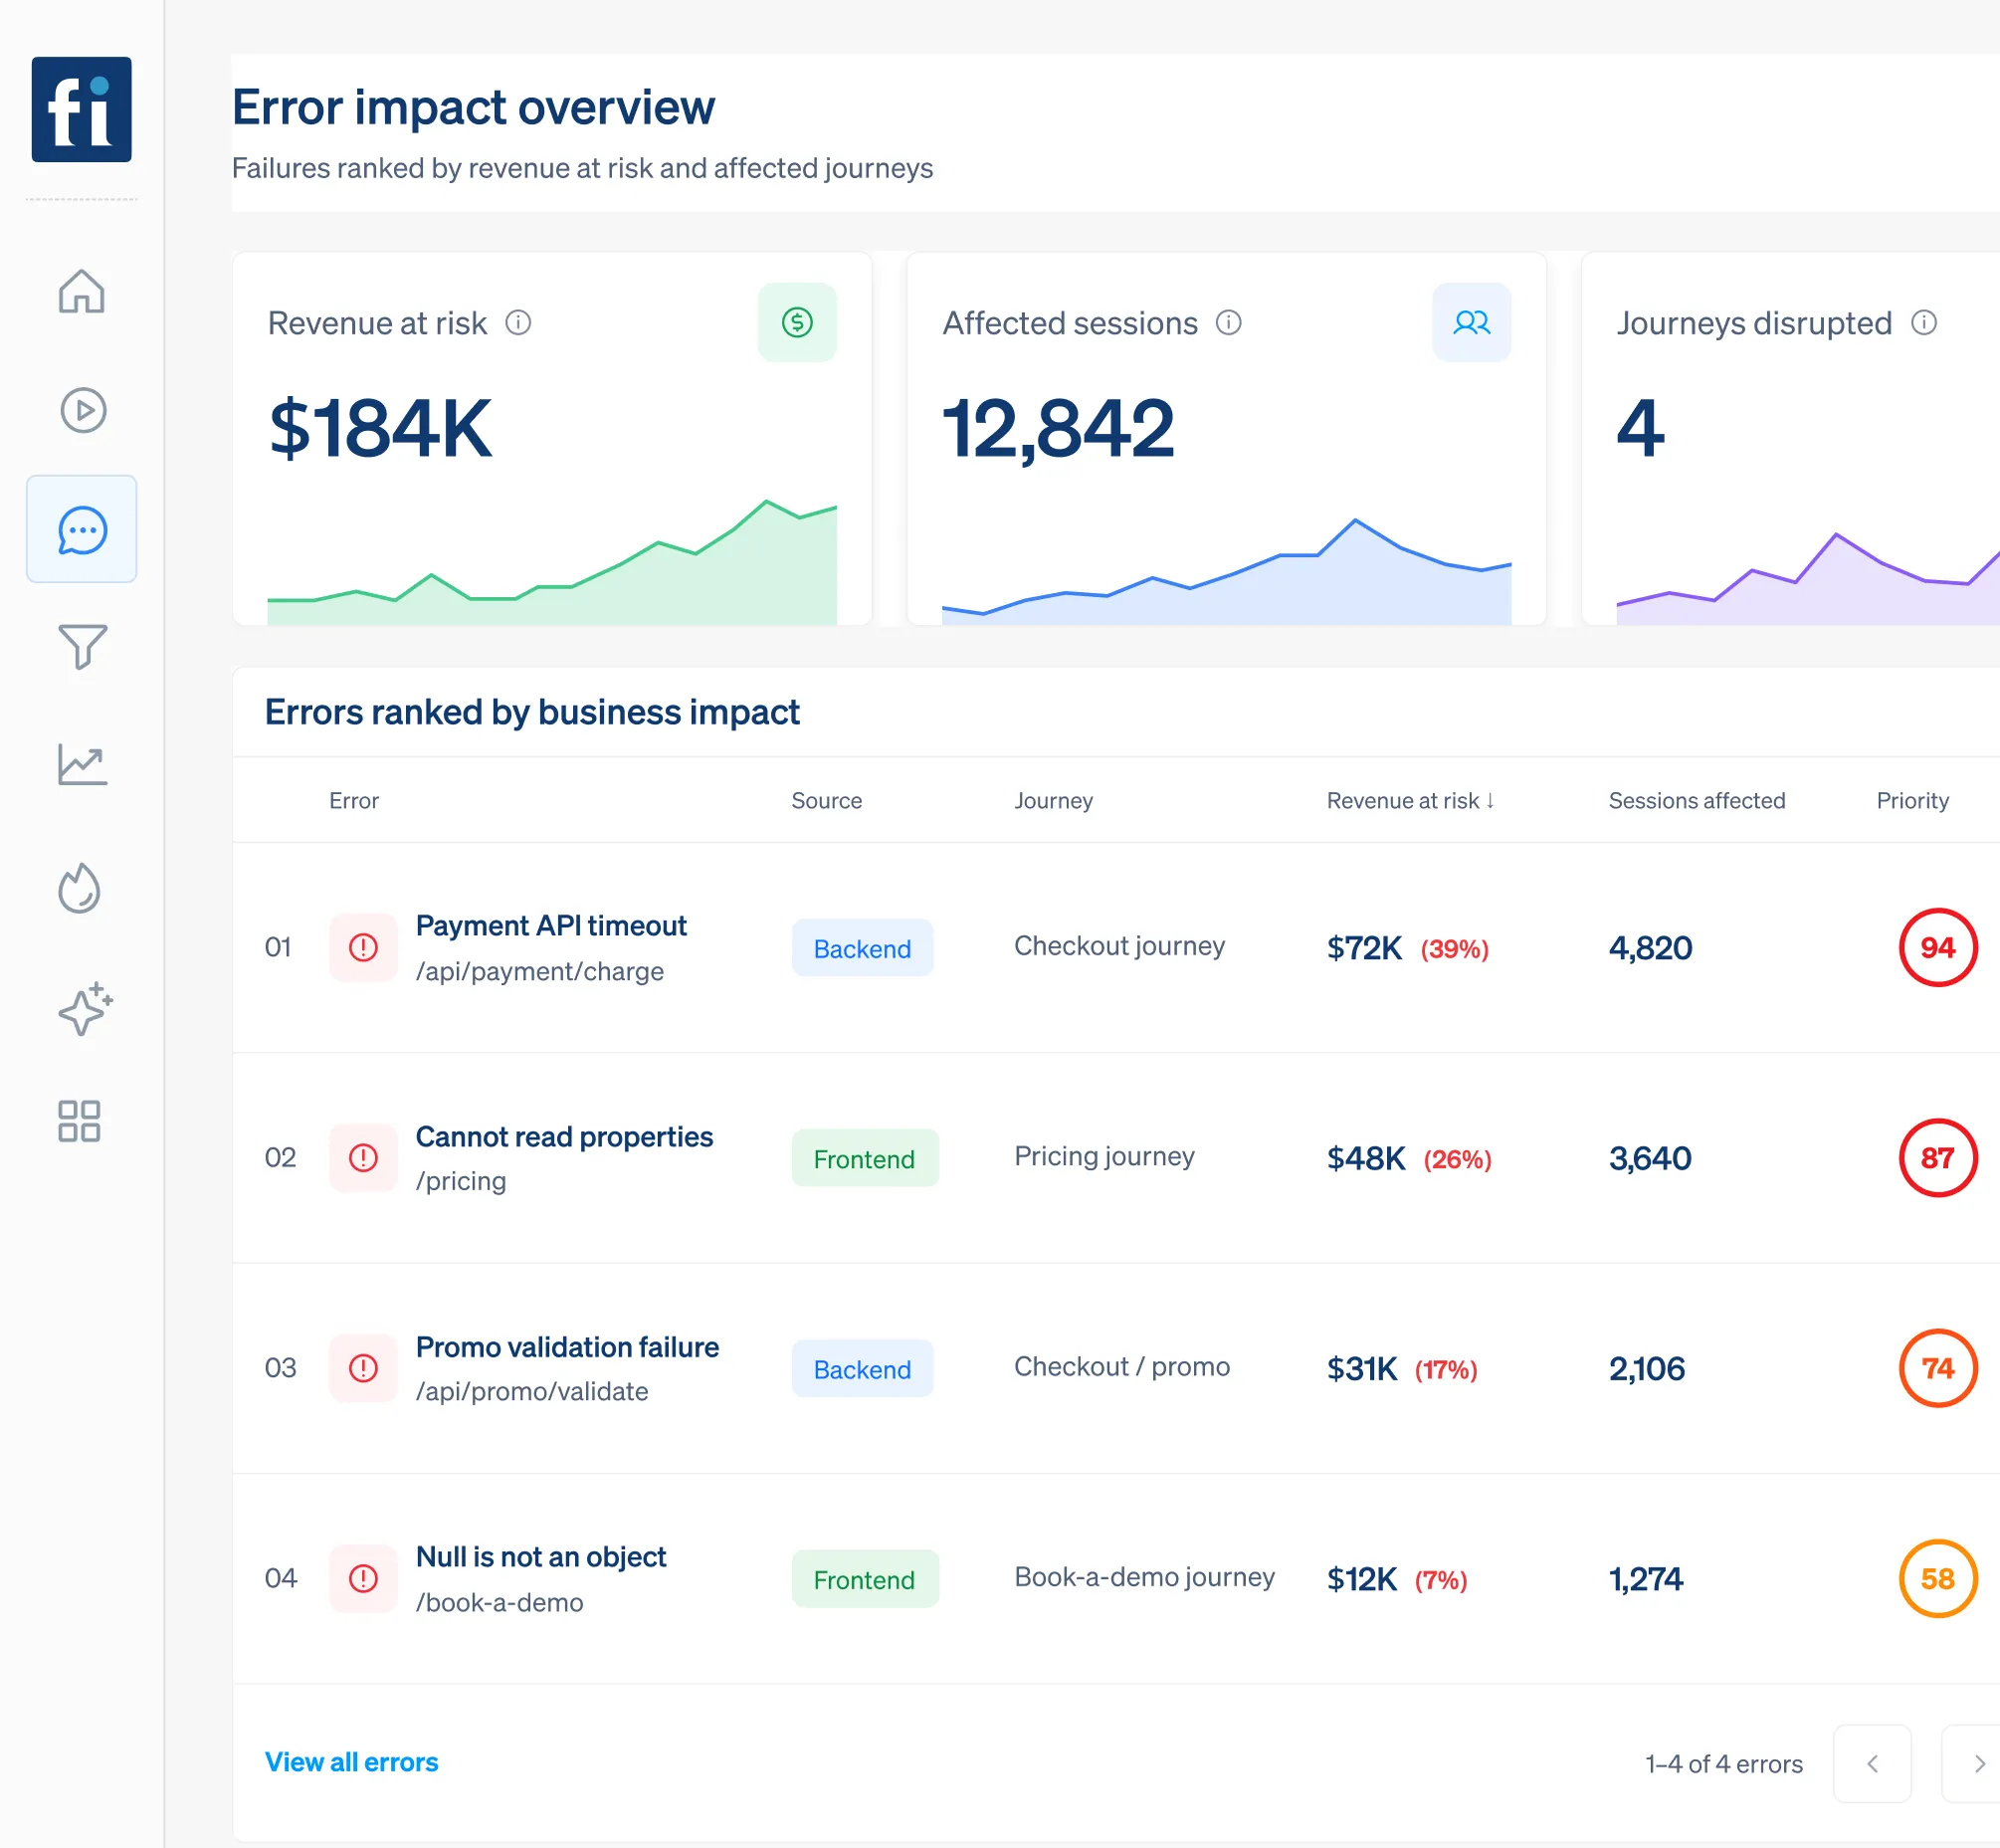Open the funnel filter sidebar icon
Image resolution: width=2000 pixels, height=1848 pixels.
82,646
